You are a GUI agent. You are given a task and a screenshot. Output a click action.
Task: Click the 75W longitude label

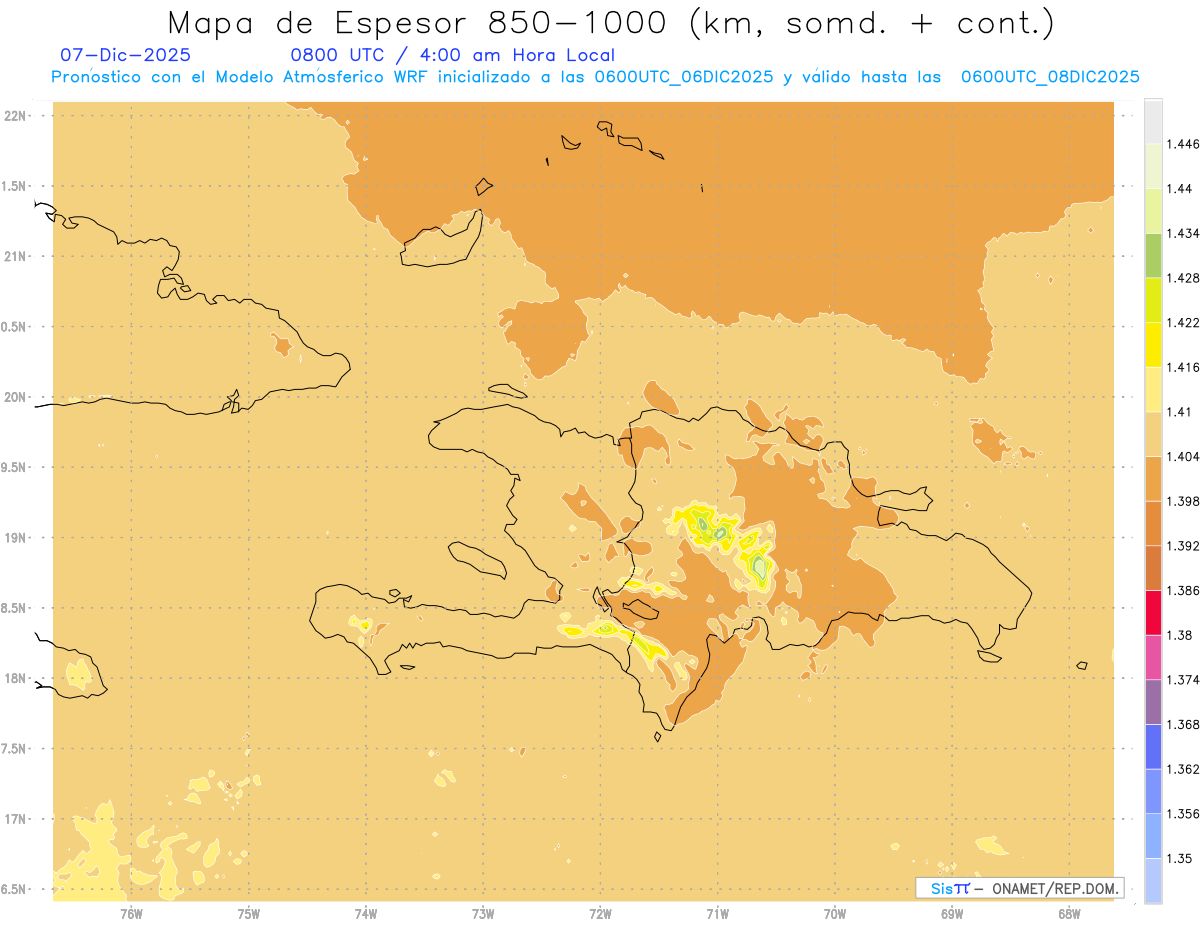point(249,913)
